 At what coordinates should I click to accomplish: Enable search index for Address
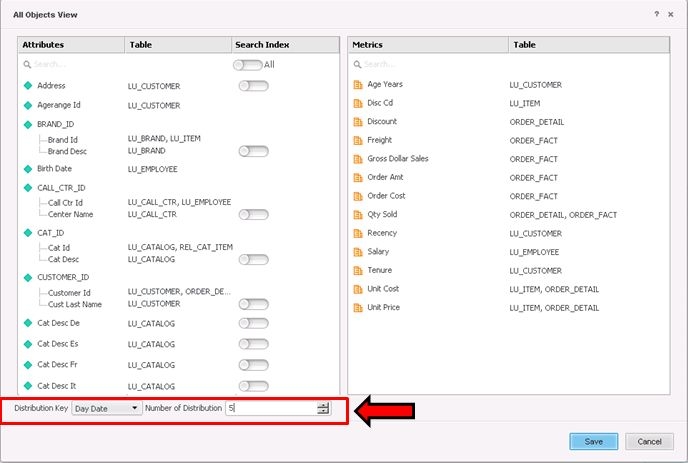click(x=253, y=86)
